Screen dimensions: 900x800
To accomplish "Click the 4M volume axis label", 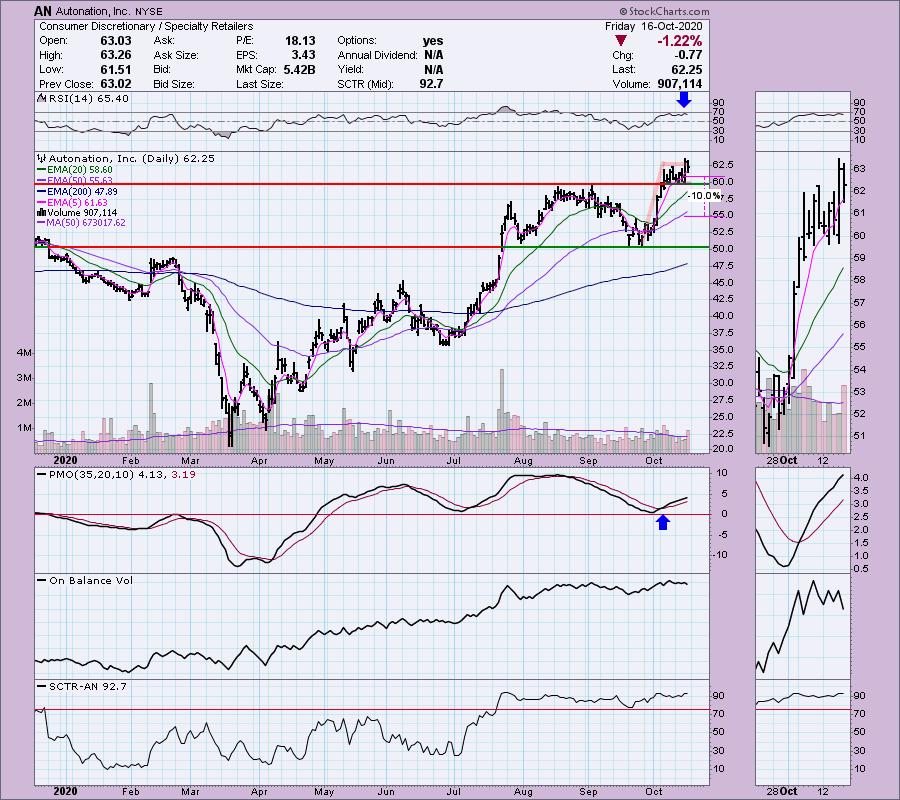I will pos(24,353).
